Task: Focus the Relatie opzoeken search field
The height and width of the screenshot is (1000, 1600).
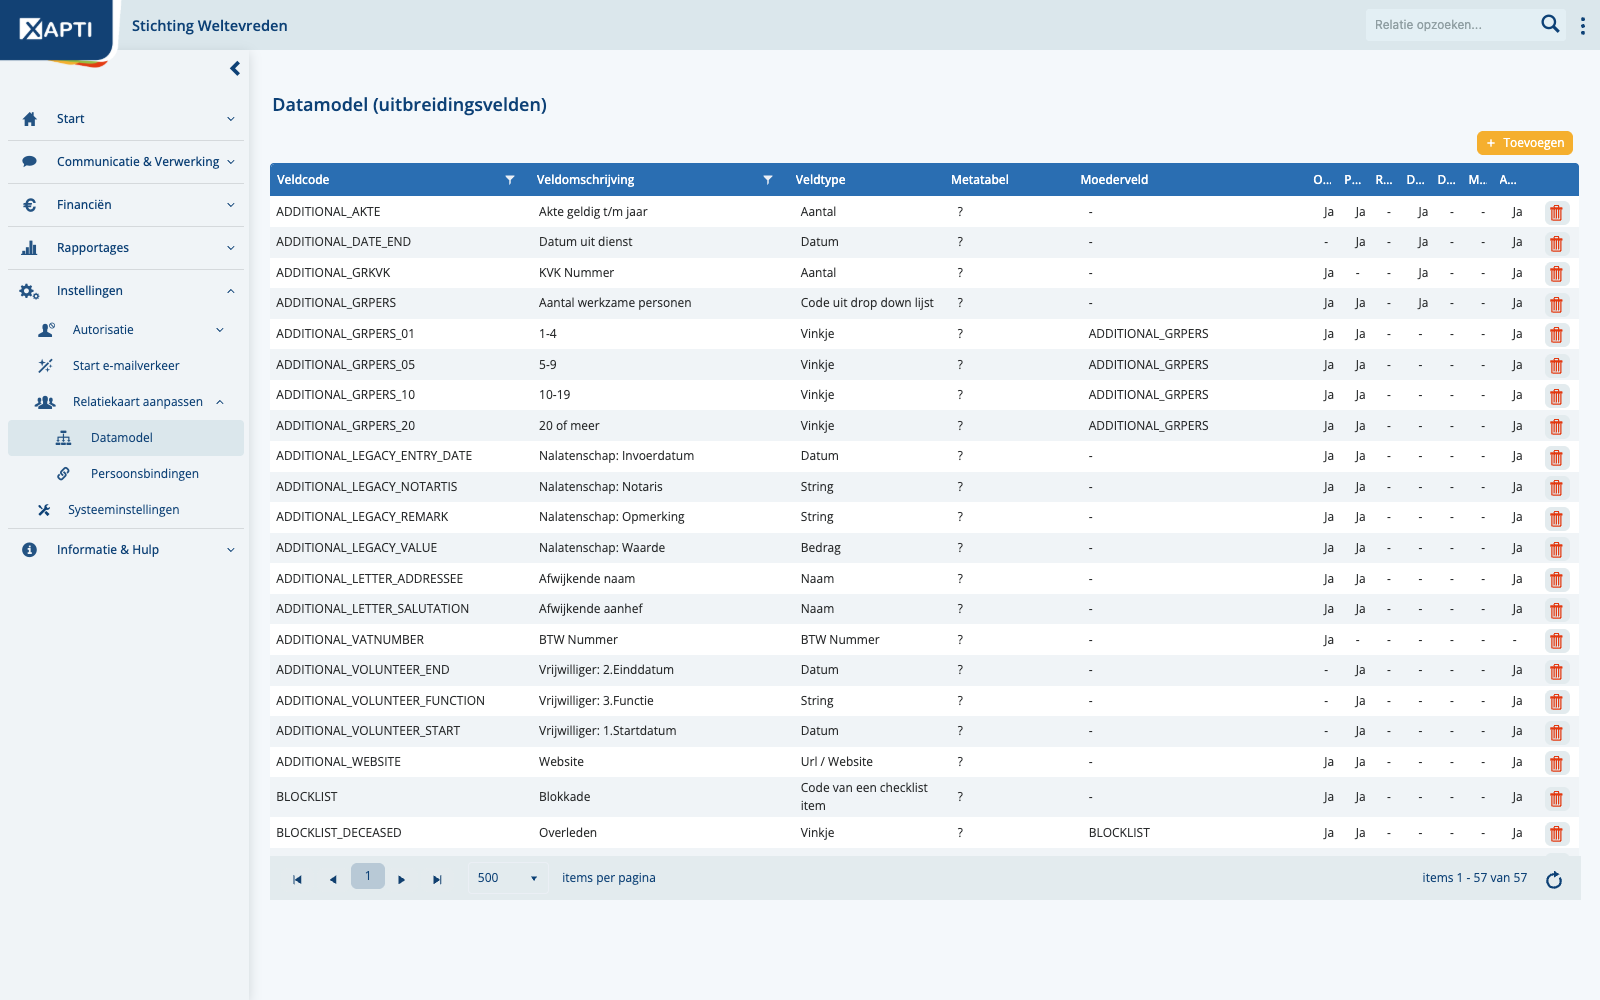Action: tap(1450, 25)
